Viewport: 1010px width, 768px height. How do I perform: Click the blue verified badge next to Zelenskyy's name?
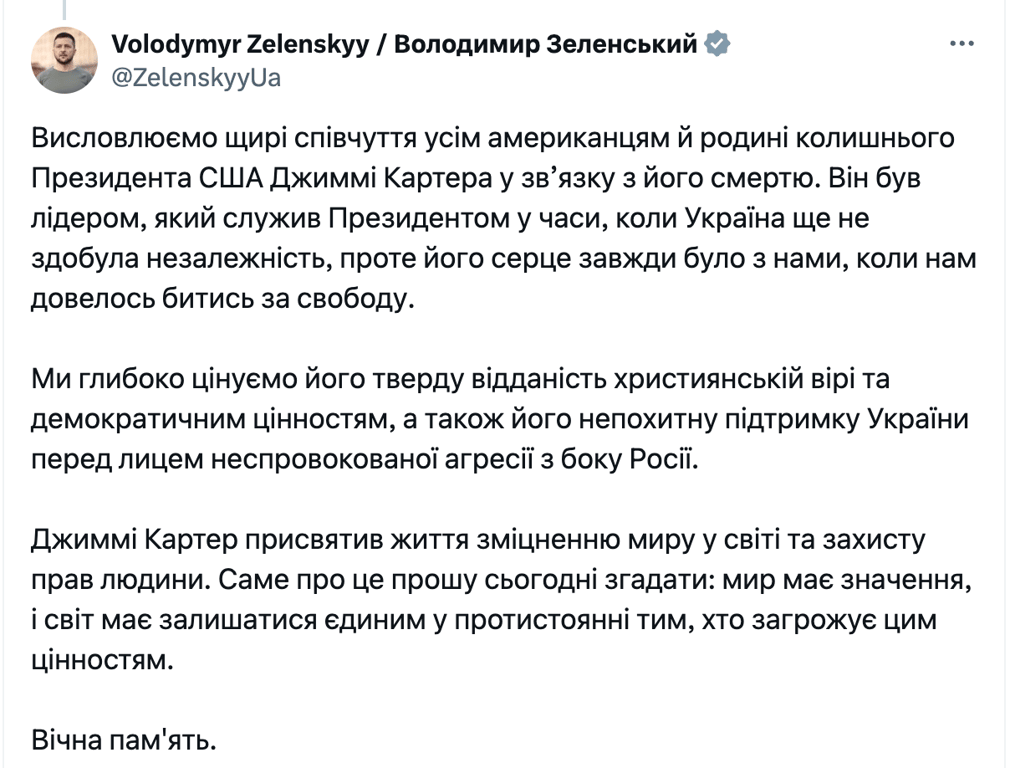click(x=715, y=44)
